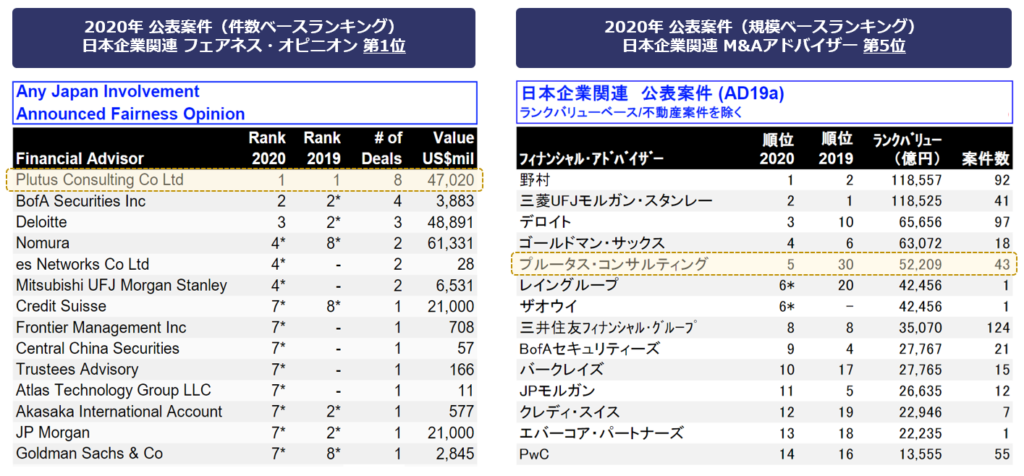Click the rank value '22,946' for クレディ・スイス
The image size is (1024, 476).
pyautogui.click(x=921, y=411)
